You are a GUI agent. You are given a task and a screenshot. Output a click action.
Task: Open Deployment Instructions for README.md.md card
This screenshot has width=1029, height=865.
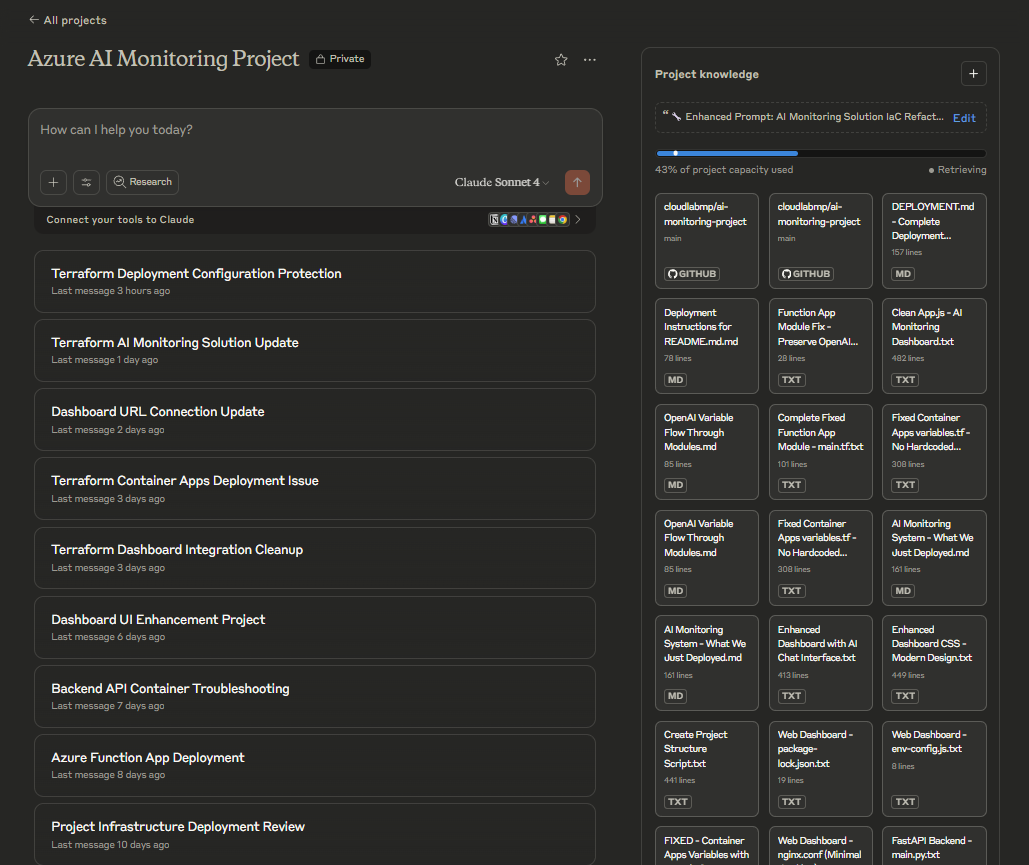(x=707, y=347)
